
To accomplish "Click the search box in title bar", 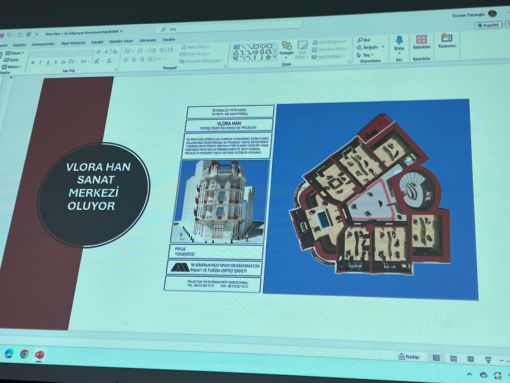I will coord(230,28).
